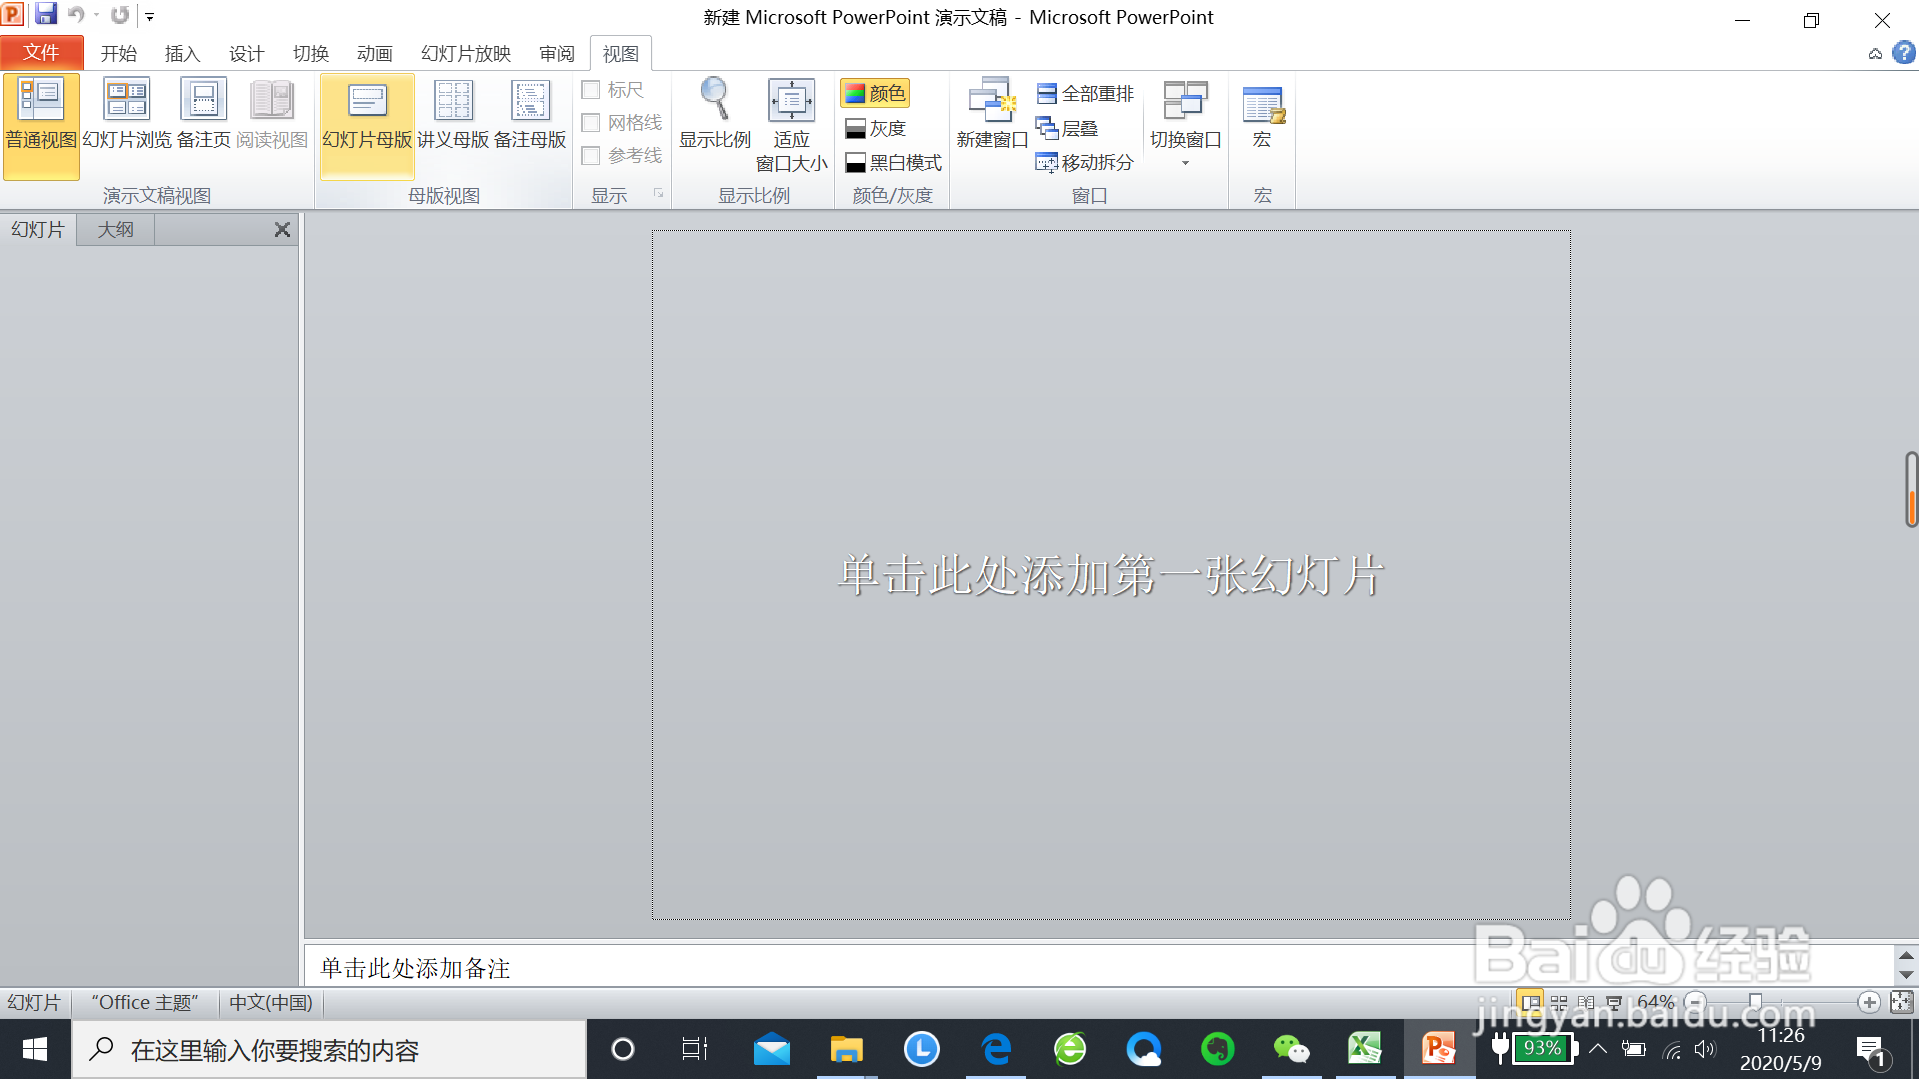
Task: Click 单击此处添加第一张幻灯片 to add first slide
Action: [x=1111, y=576]
